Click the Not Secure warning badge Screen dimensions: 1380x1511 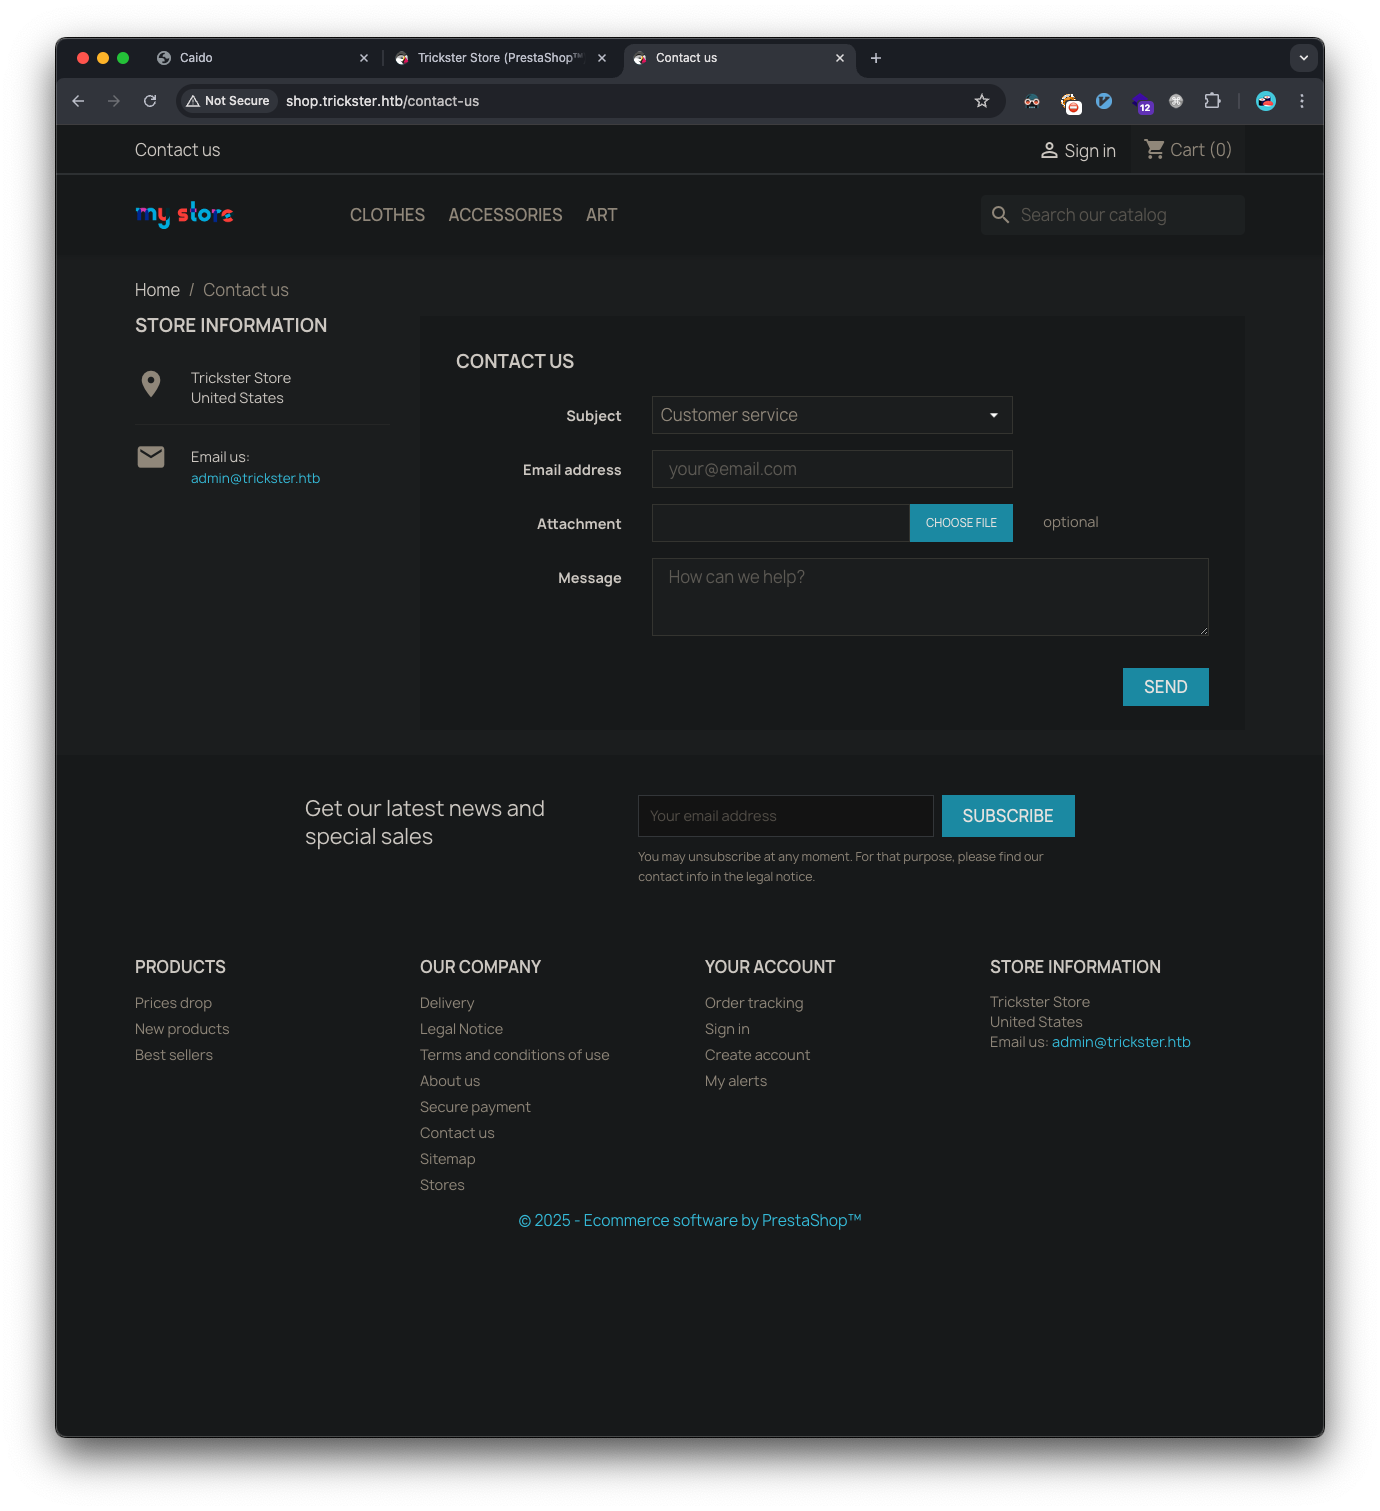[228, 101]
